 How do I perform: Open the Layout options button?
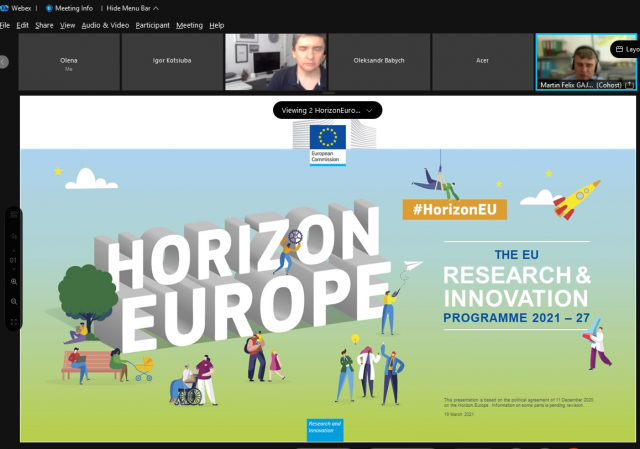(x=627, y=49)
